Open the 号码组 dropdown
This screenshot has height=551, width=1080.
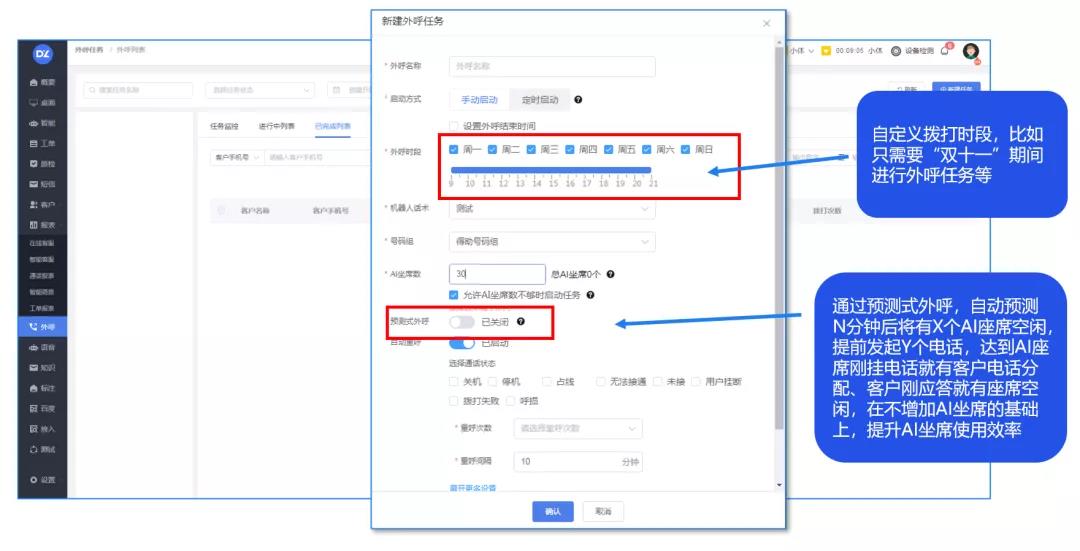[552, 242]
